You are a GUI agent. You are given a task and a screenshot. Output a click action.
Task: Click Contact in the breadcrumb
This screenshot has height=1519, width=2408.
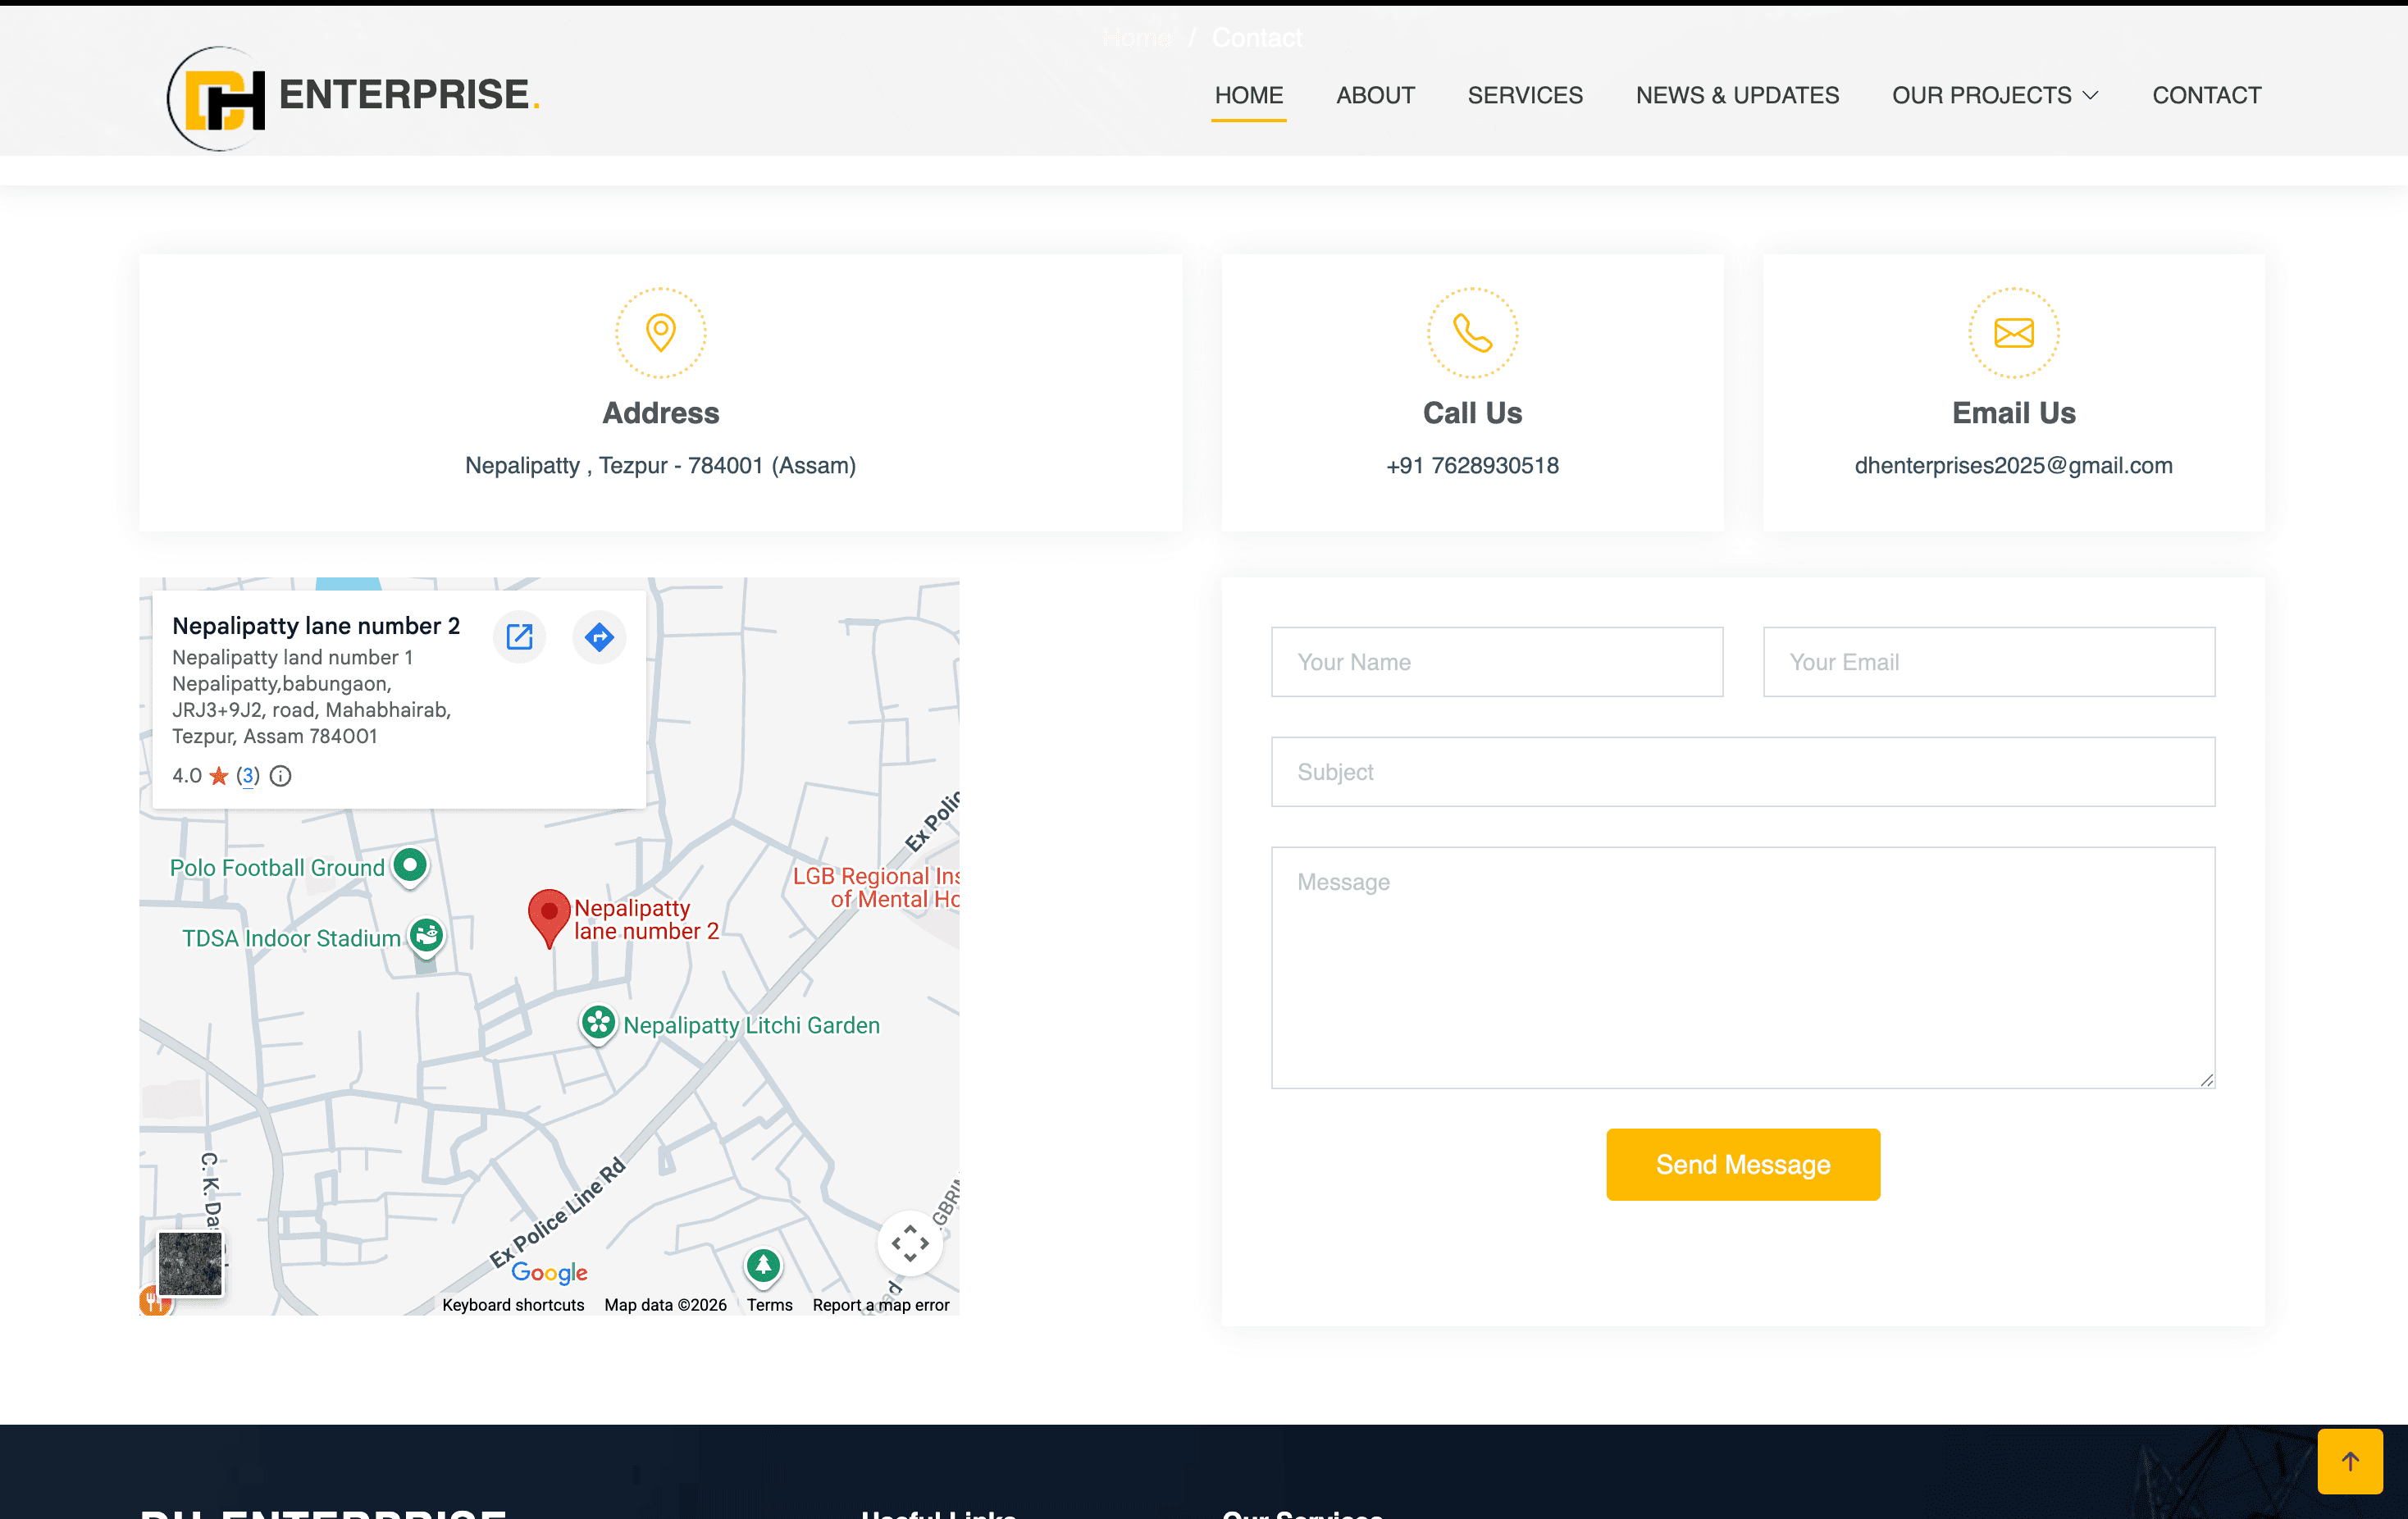(x=1256, y=38)
